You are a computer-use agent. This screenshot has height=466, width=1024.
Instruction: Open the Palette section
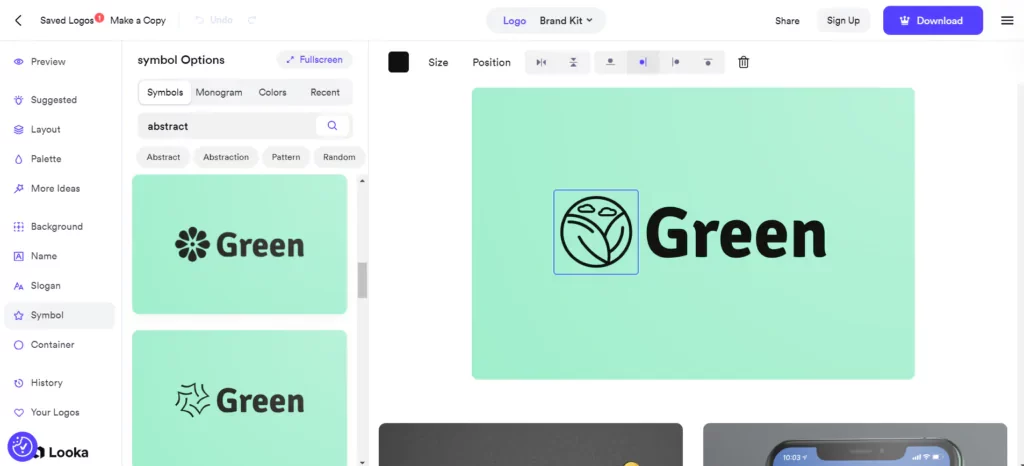click(x=38, y=159)
